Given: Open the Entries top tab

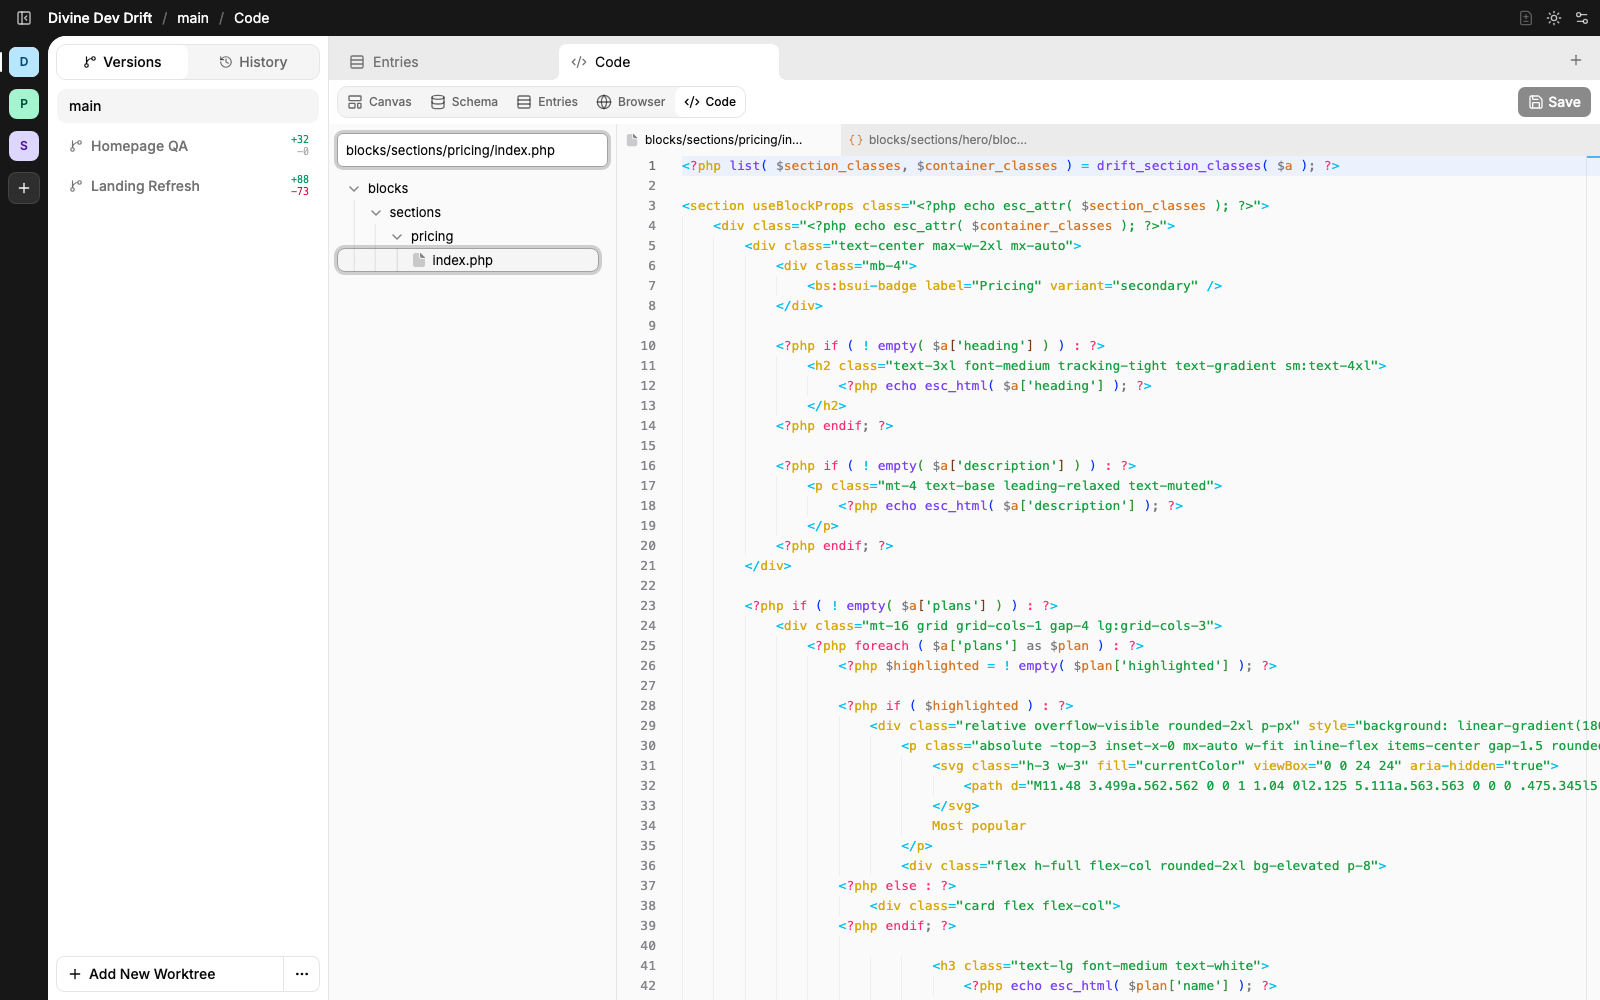Looking at the screenshot, I should (x=444, y=62).
